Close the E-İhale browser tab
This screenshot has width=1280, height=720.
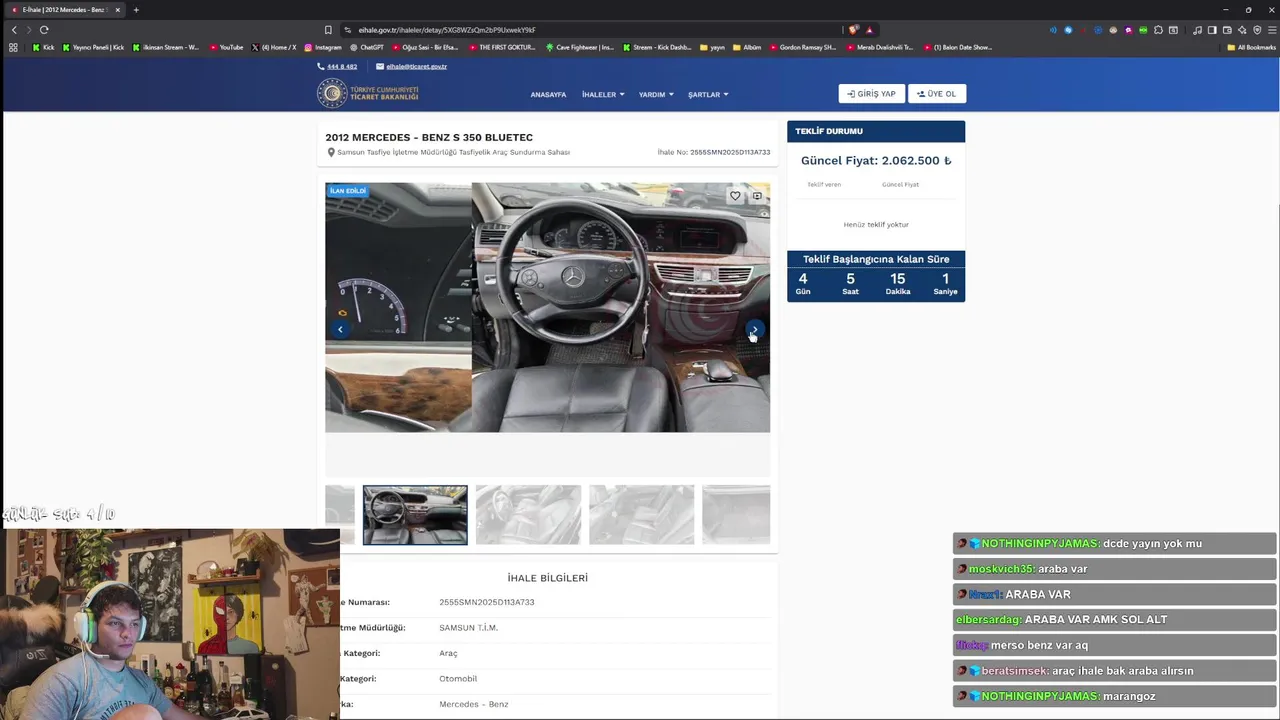(118, 10)
